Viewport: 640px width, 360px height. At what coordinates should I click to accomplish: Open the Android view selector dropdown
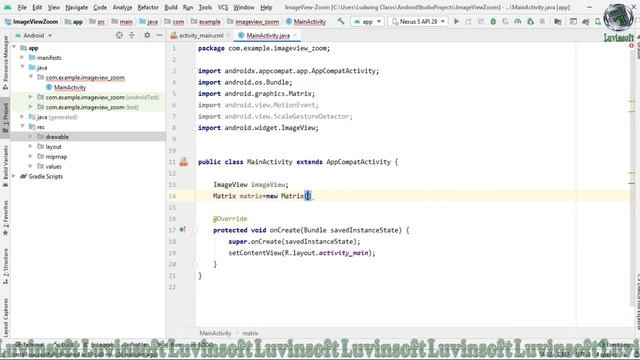pos(34,36)
